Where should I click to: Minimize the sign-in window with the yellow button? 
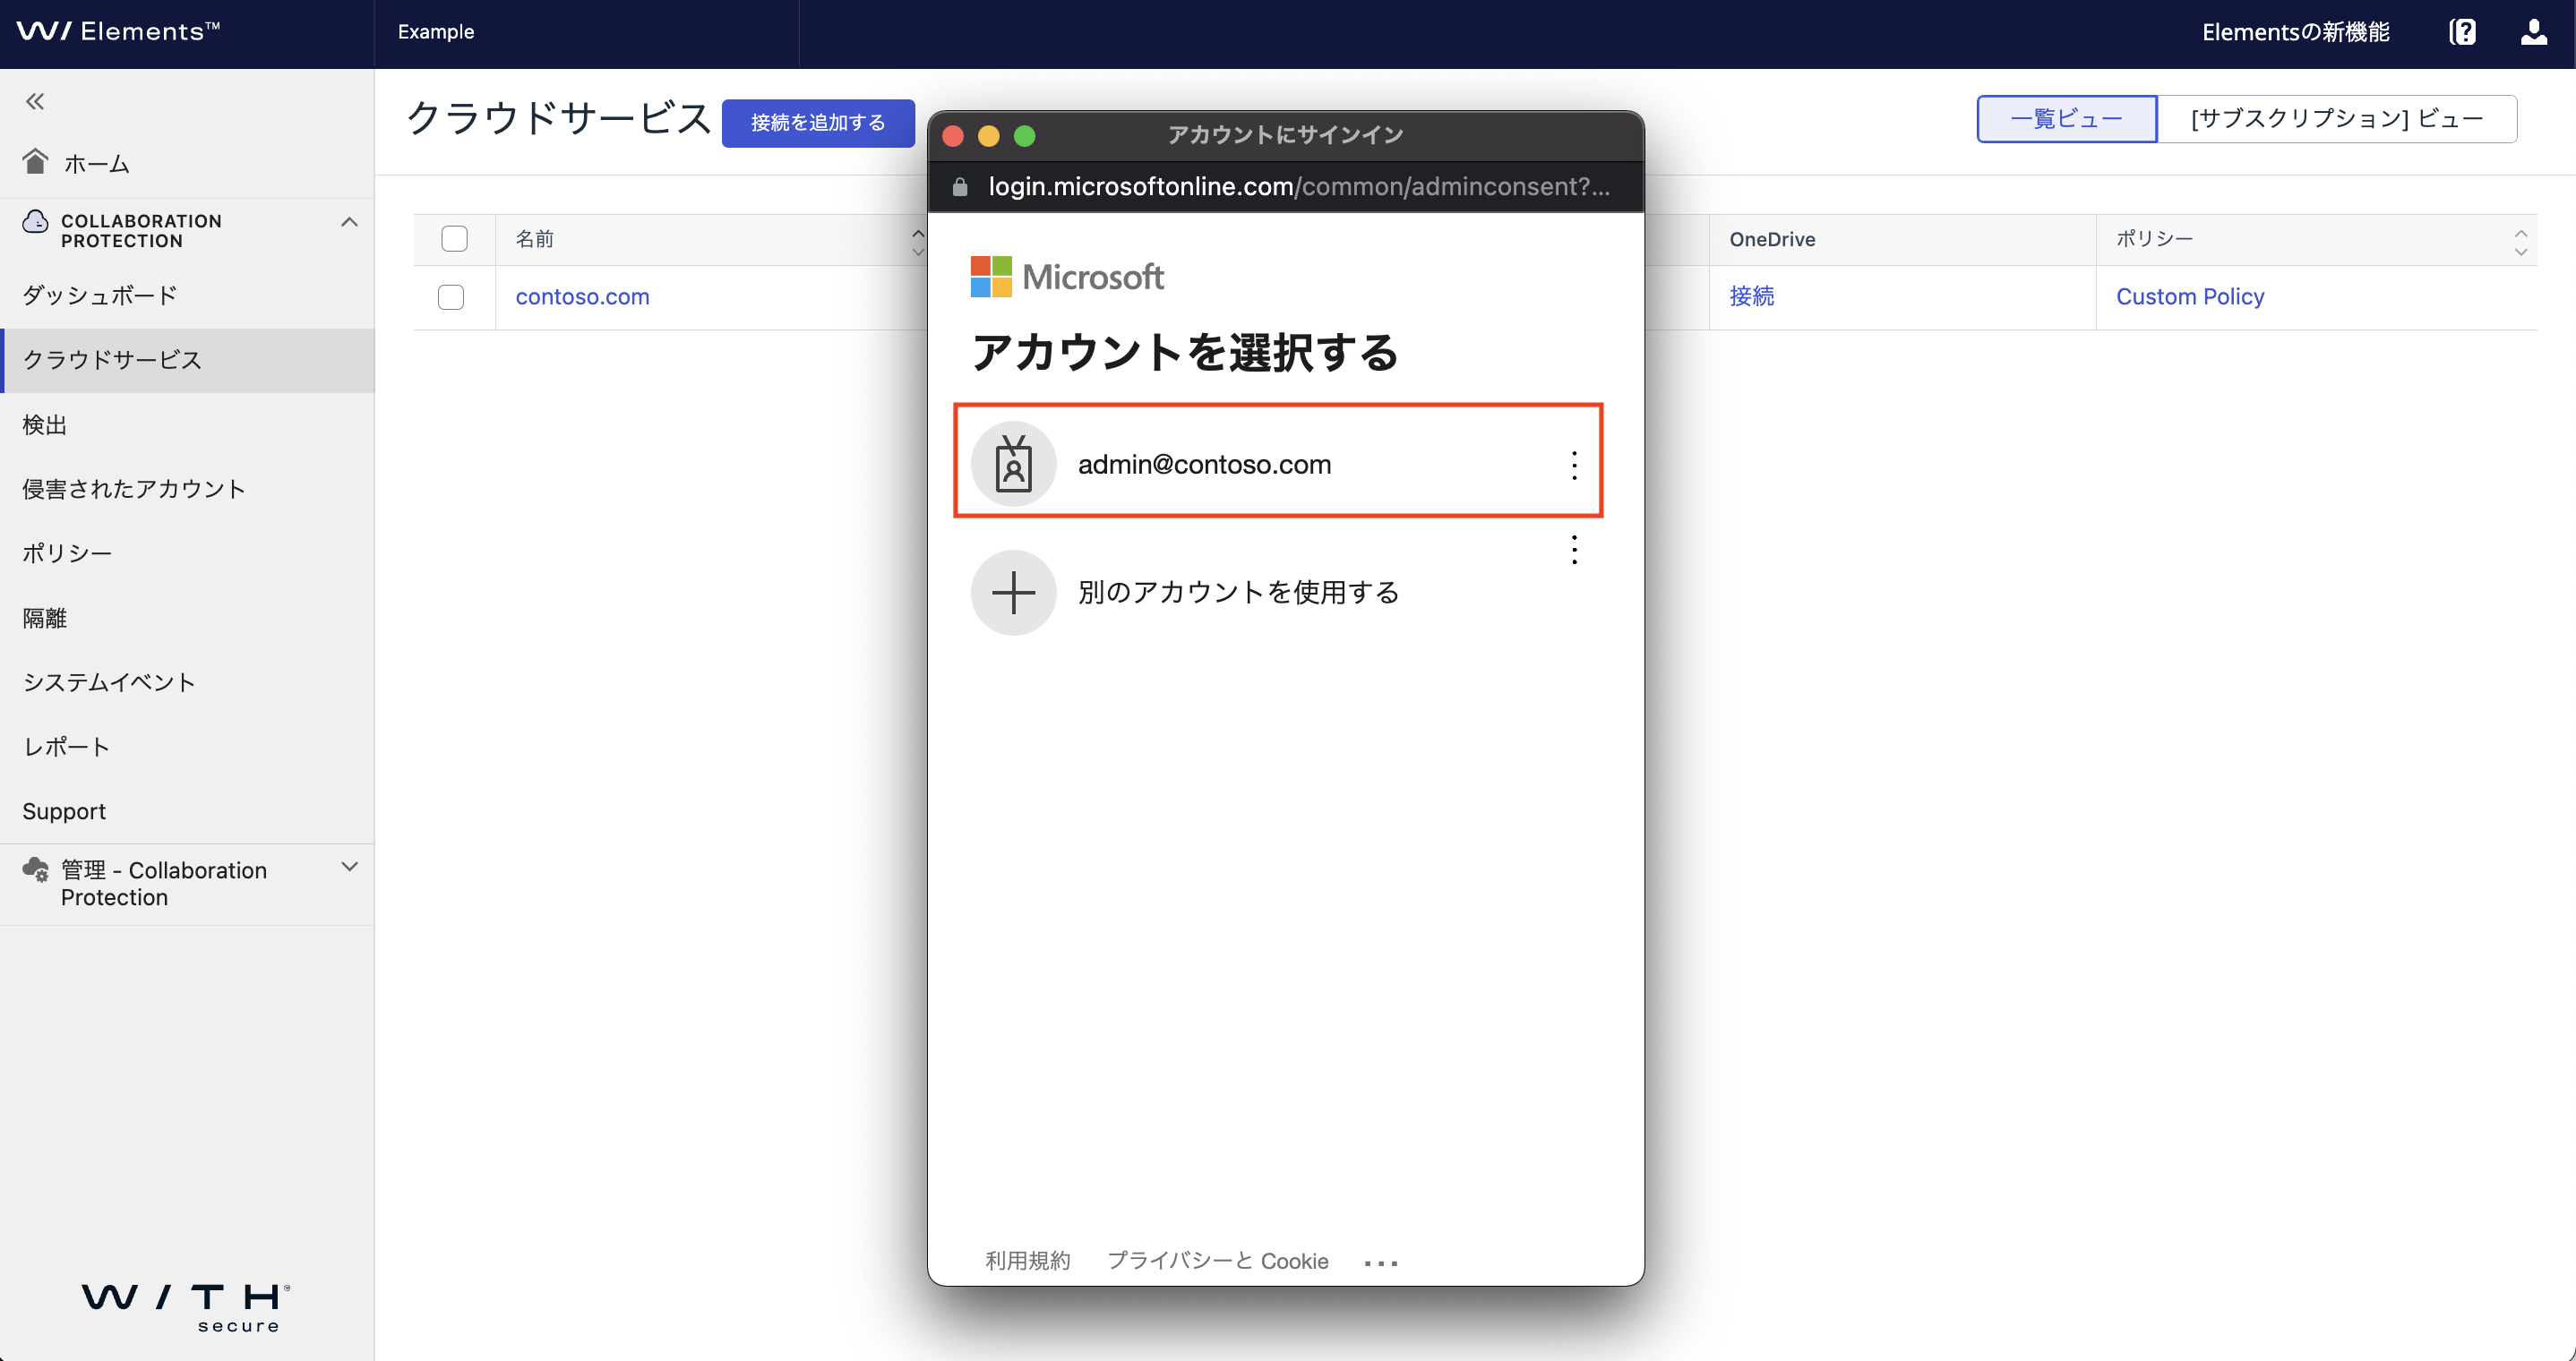point(988,136)
